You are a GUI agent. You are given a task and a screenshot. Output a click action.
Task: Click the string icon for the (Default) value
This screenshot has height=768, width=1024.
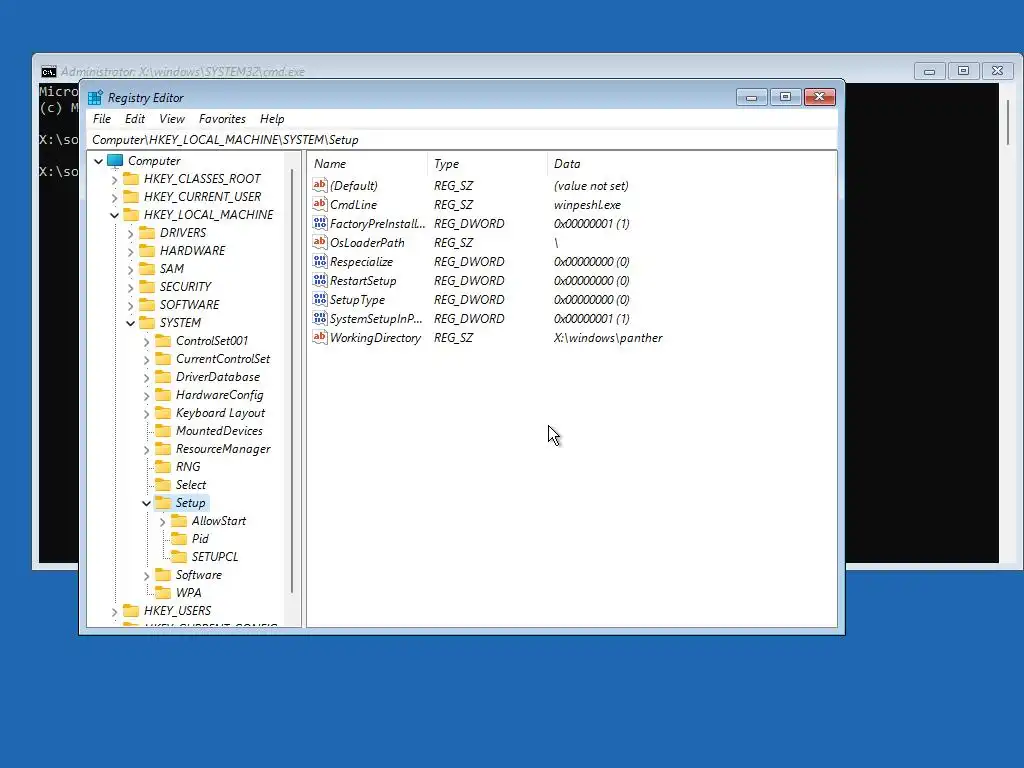319,185
